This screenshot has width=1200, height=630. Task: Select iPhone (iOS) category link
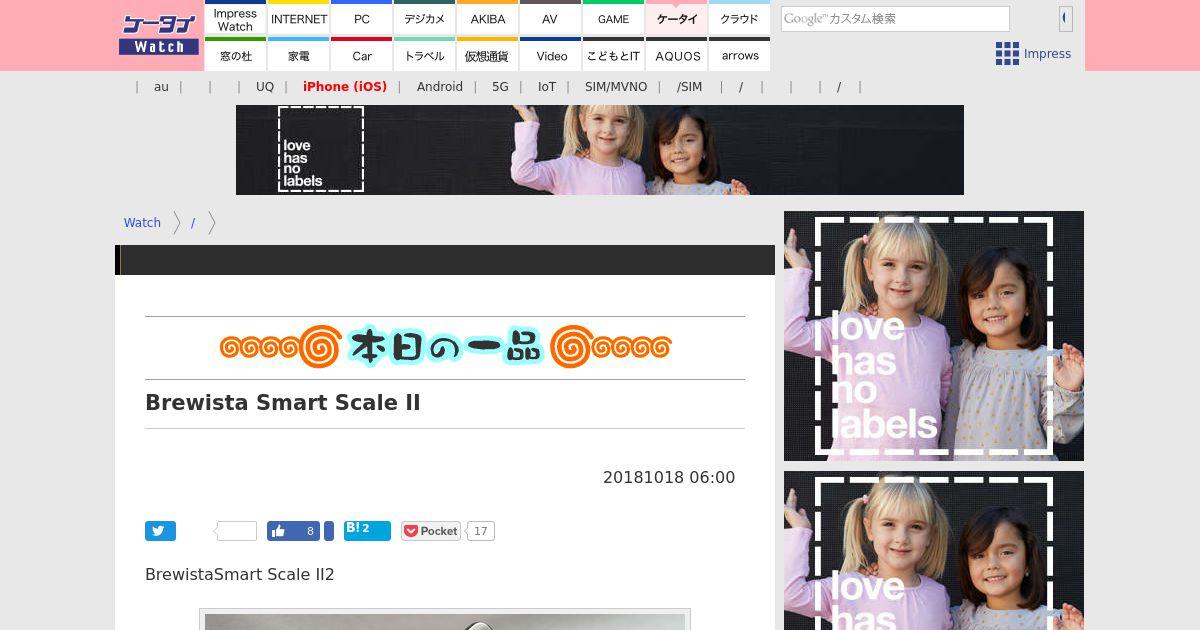345,87
